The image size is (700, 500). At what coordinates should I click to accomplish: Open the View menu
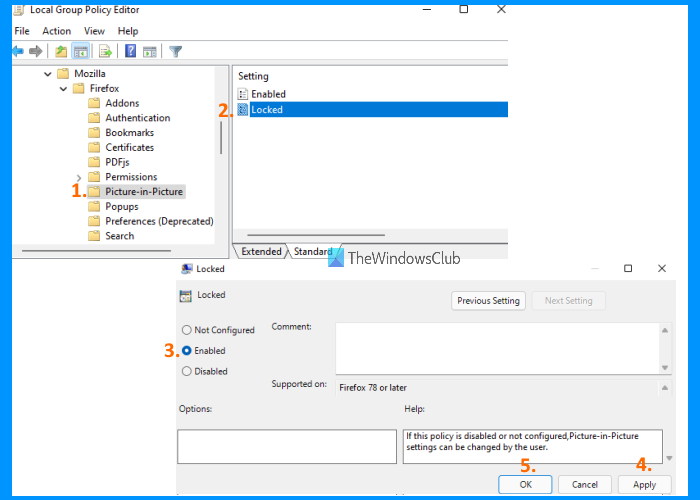click(x=94, y=31)
